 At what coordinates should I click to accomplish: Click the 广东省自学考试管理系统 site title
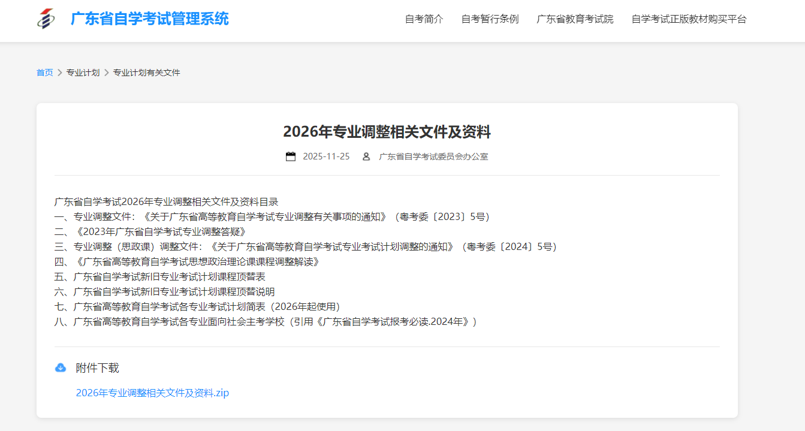tap(149, 19)
